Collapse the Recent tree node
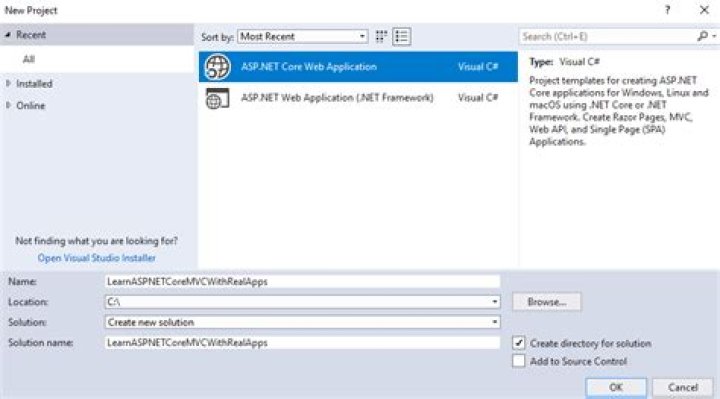Screen dimensions: 720x399 point(8,35)
